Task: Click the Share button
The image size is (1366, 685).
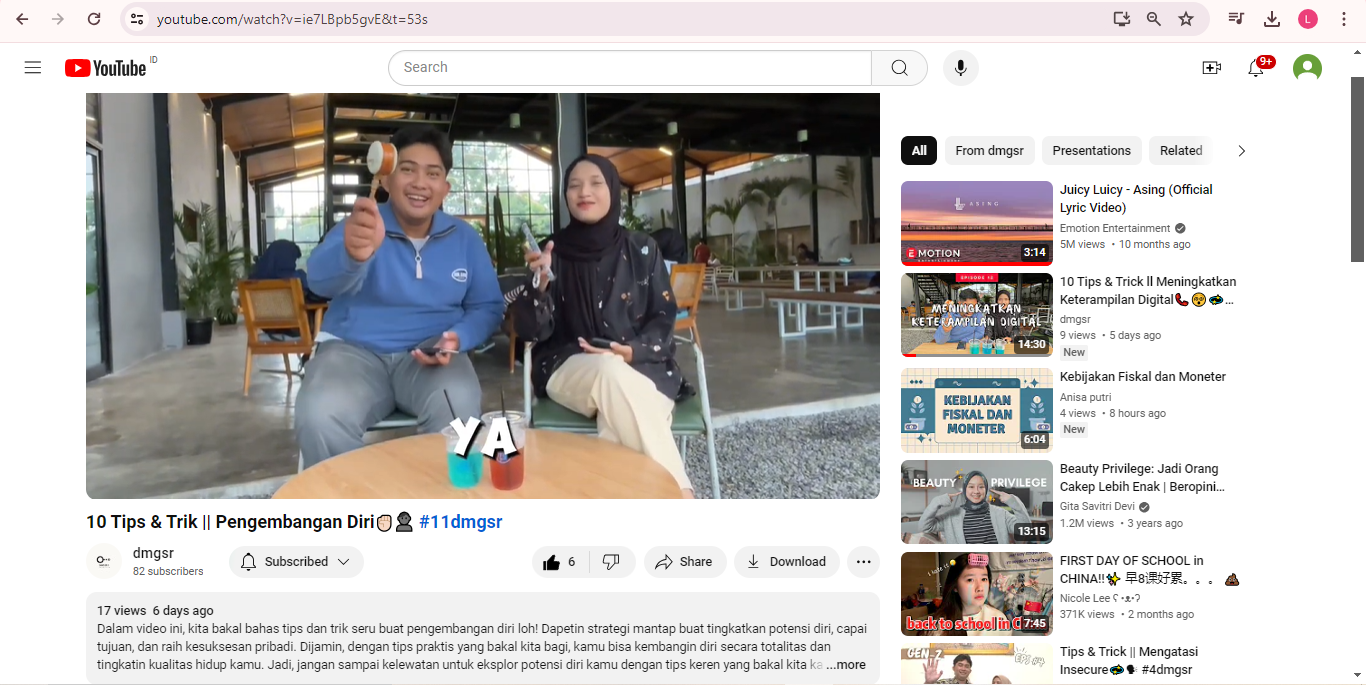Action: pos(684,562)
